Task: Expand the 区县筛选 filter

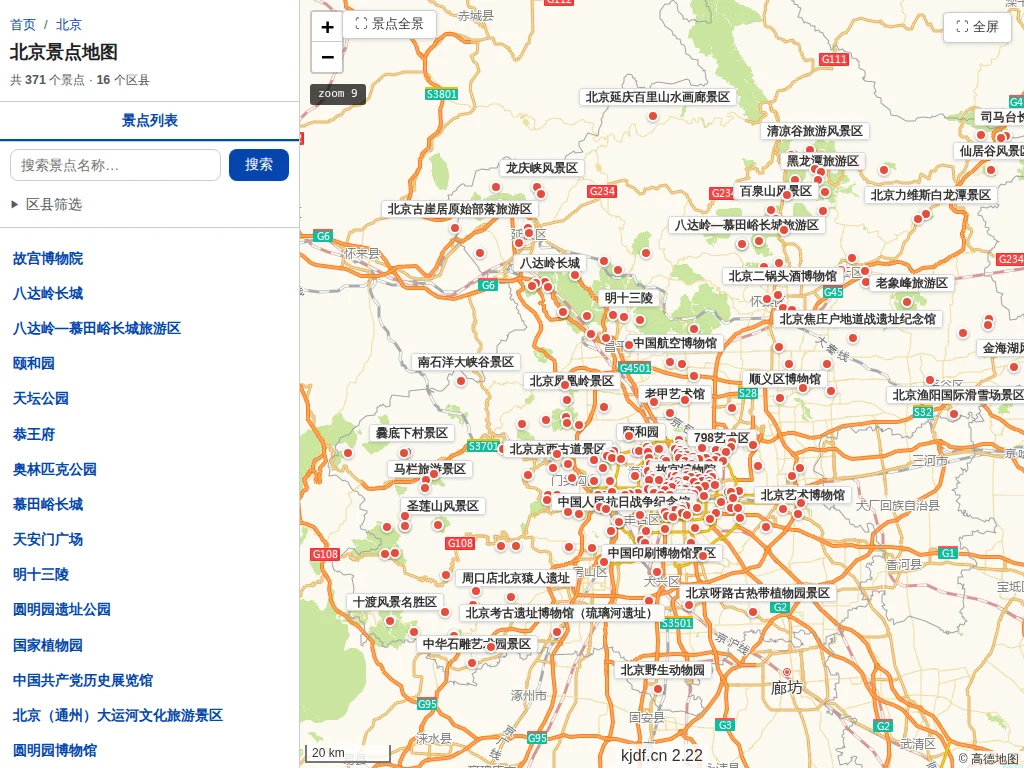Action: (47, 204)
